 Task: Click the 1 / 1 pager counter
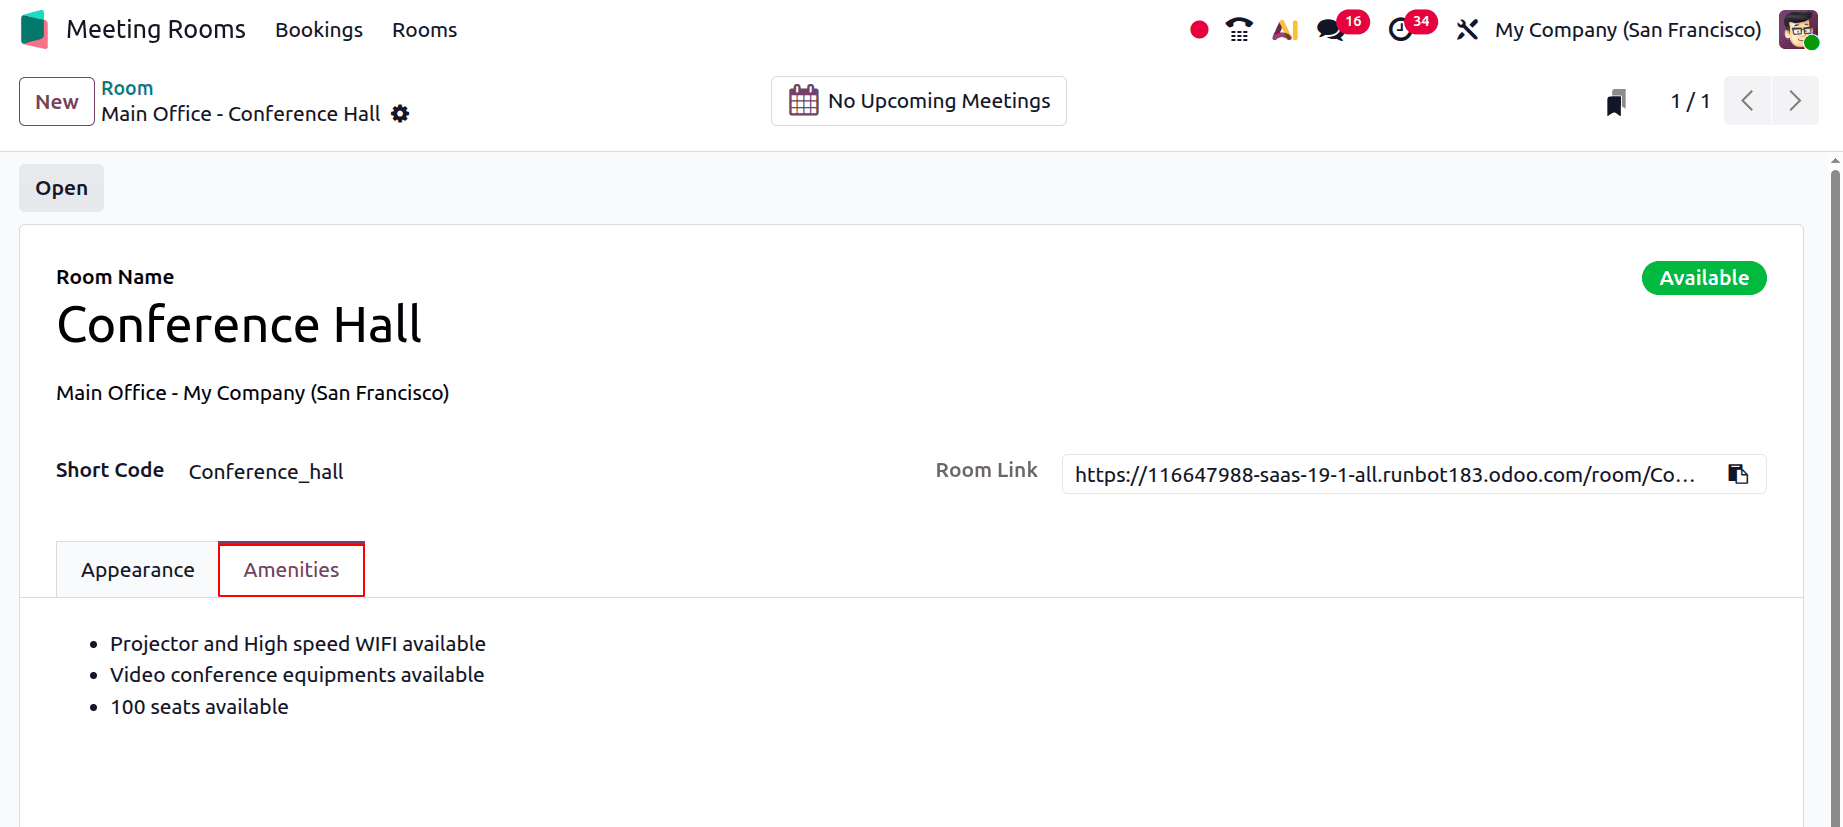[1690, 102]
